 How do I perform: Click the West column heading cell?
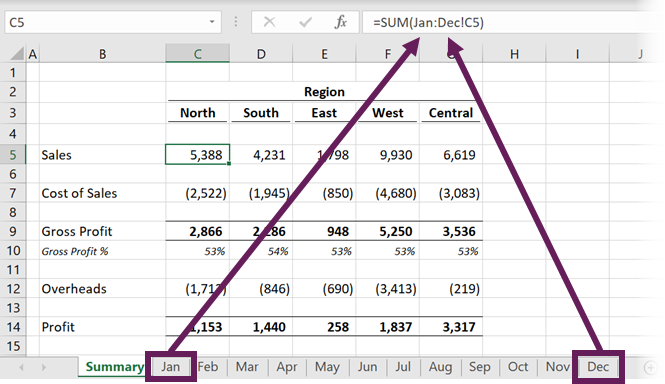[x=388, y=113]
